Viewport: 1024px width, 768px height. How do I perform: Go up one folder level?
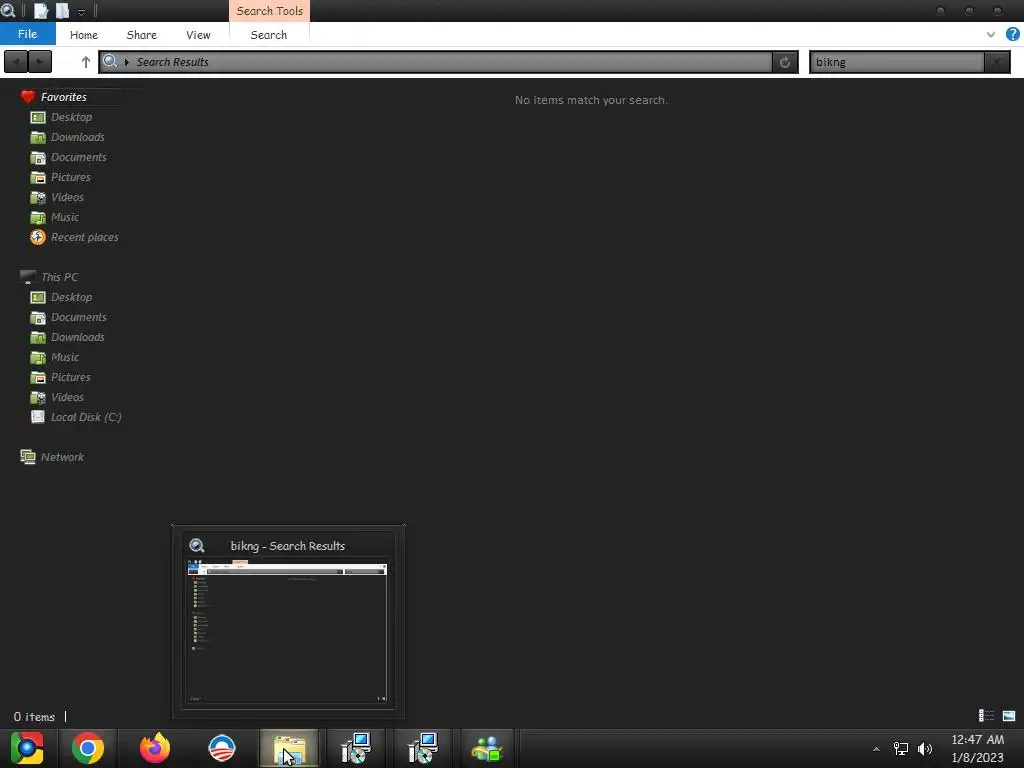pyautogui.click(x=86, y=62)
